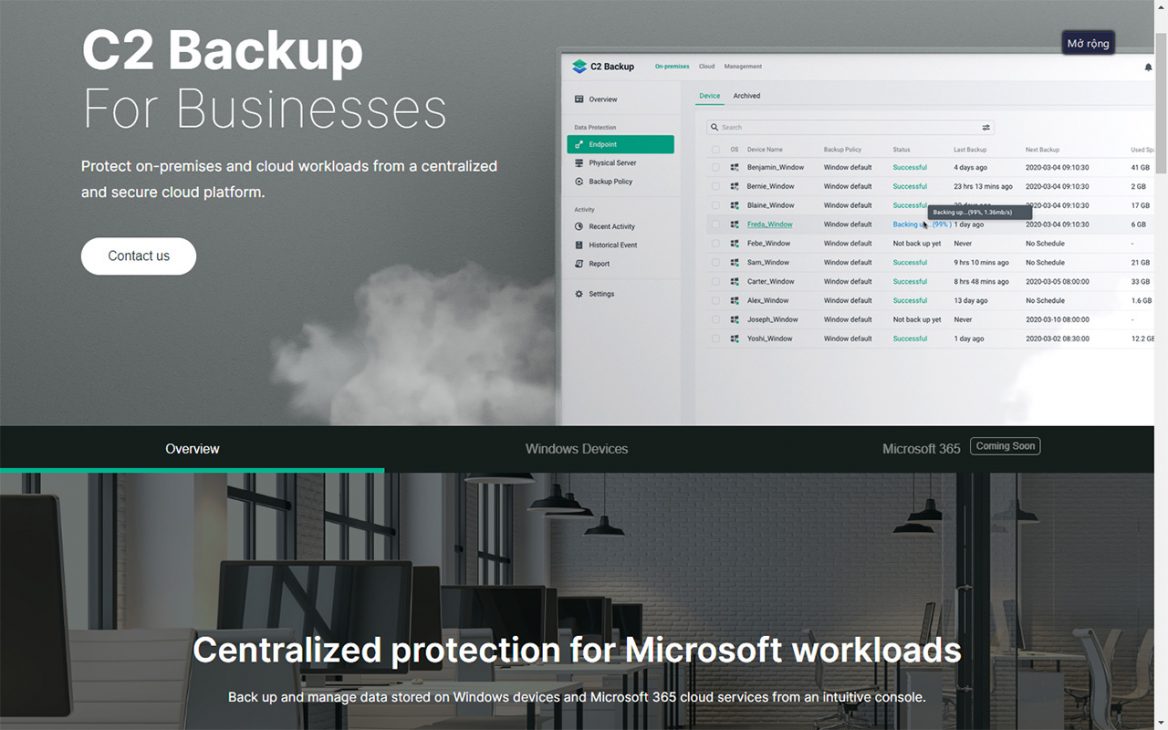Click the Windows OS icon for Febe_Window
This screenshot has height=730, width=1168.
point(734,244)
